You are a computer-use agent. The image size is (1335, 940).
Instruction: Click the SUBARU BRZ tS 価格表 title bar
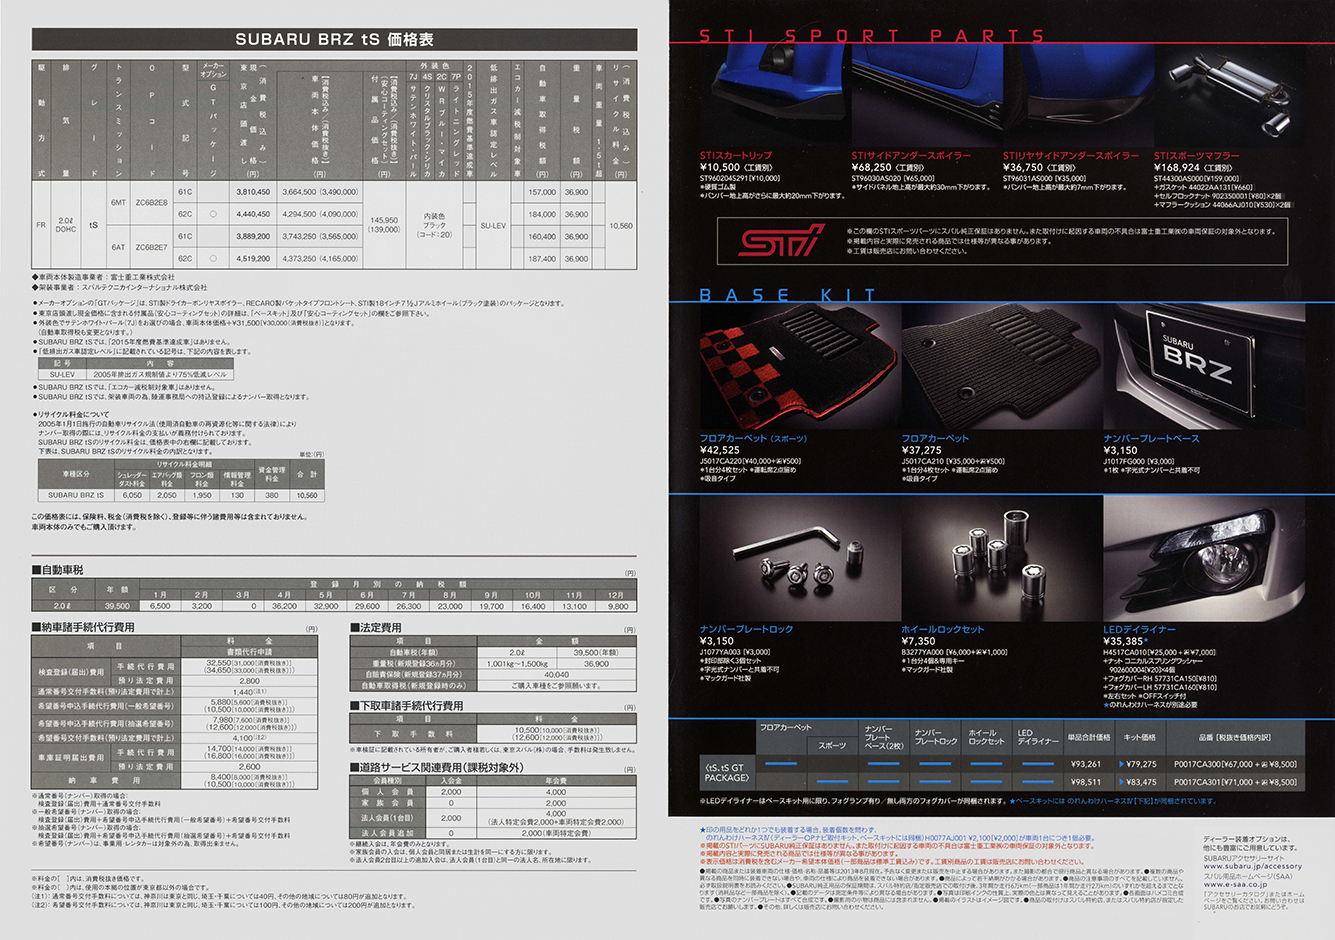[x=334, y=40]
